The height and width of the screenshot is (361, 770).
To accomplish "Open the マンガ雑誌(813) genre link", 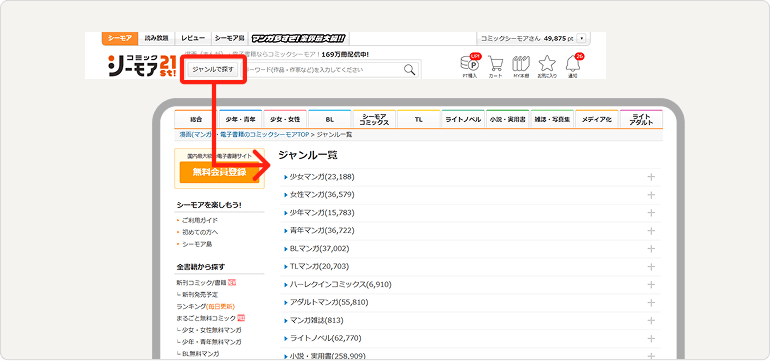I will pyautogui.click(x=316, y=320).
